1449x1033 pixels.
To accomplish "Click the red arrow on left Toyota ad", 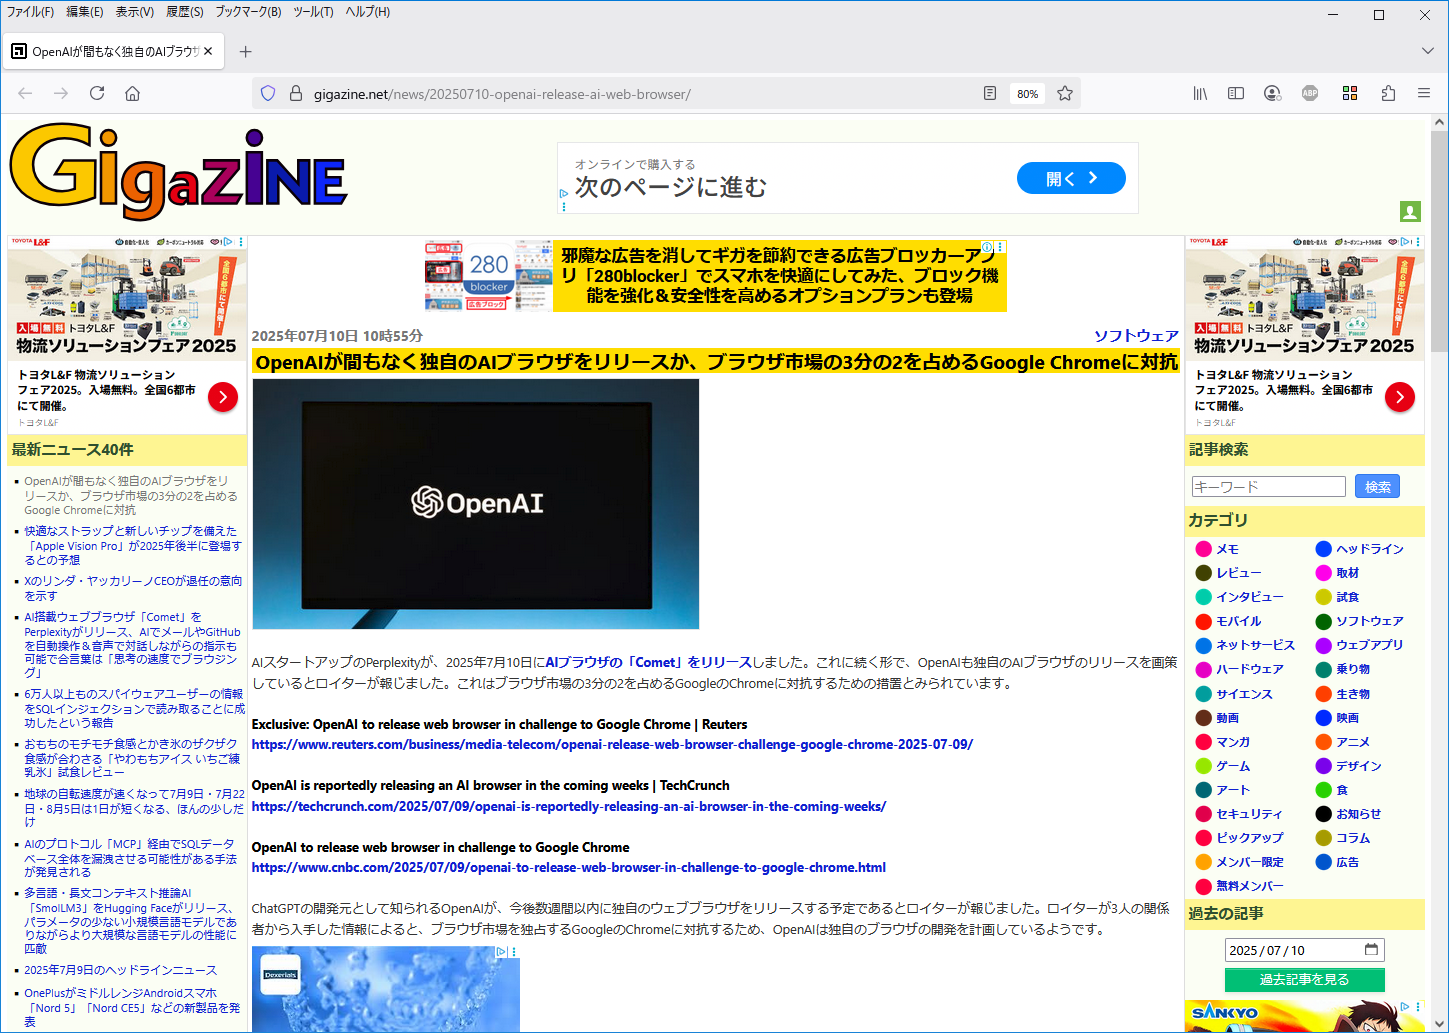I will click(x=222, y=397).
